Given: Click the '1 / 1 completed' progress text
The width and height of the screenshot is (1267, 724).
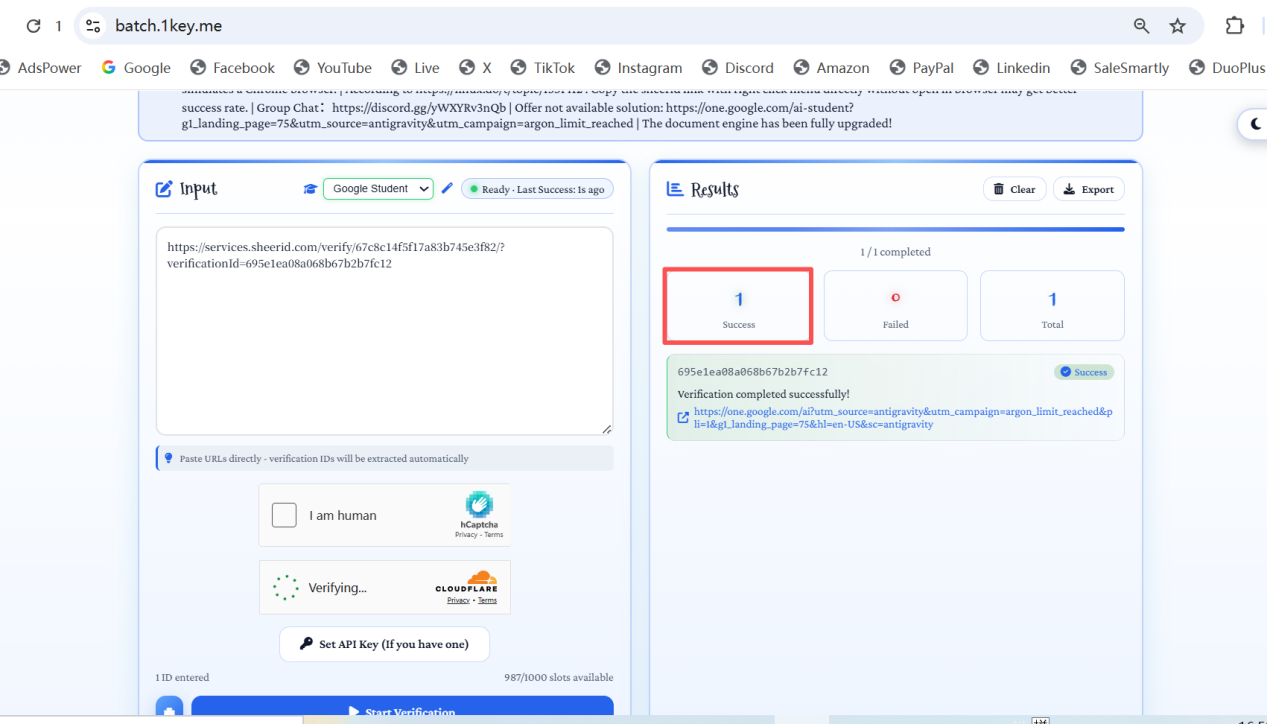Looking at the screenshot, I should [896, 252].
